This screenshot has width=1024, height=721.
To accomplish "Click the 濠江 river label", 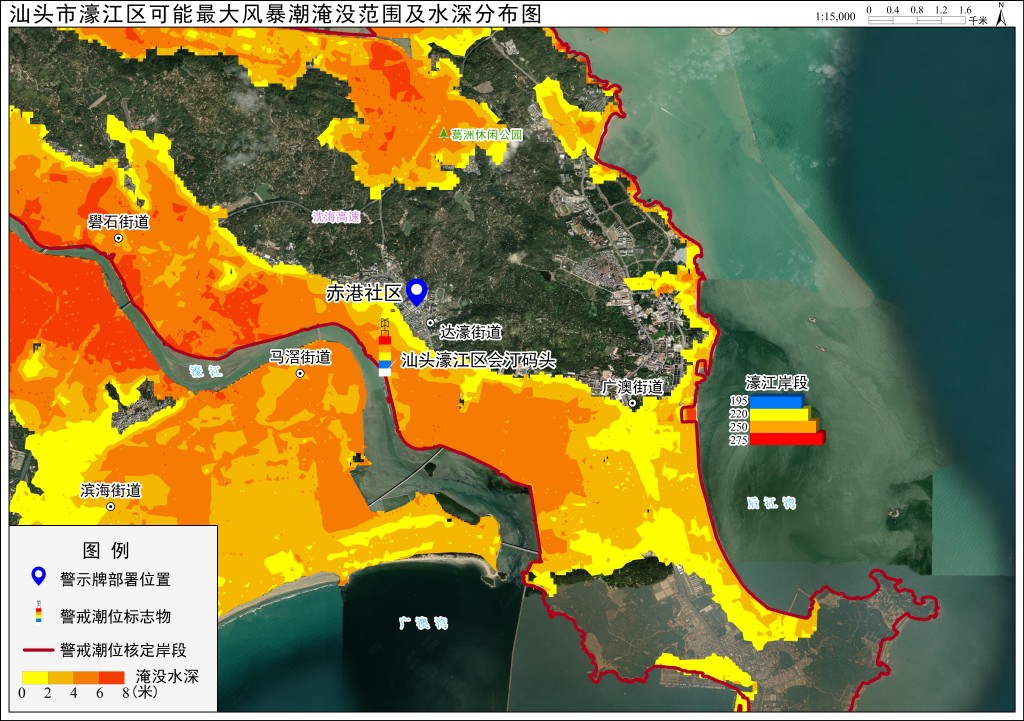I will (x=206, y=372).
